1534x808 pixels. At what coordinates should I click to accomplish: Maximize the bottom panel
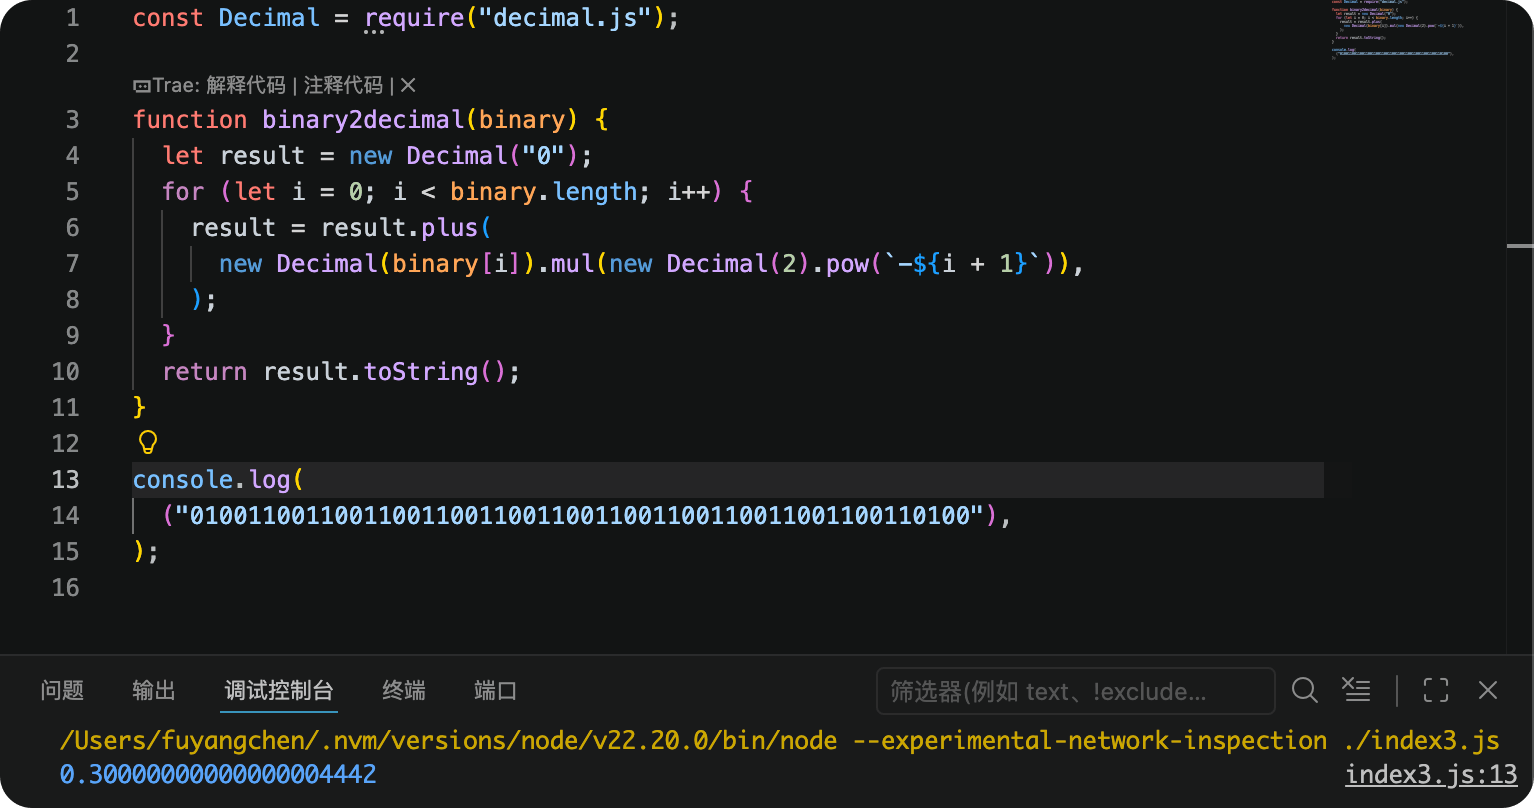[x=1436, y=690]
